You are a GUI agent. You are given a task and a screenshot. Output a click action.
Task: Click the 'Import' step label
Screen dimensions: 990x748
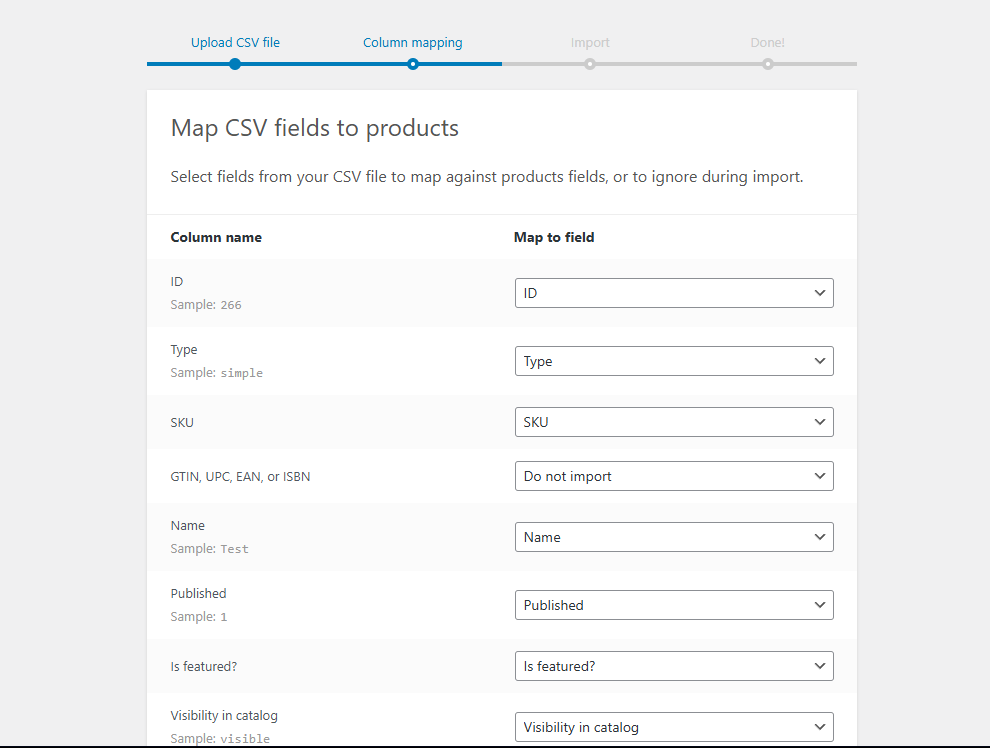pyautogui.click(x=590, y=43)
